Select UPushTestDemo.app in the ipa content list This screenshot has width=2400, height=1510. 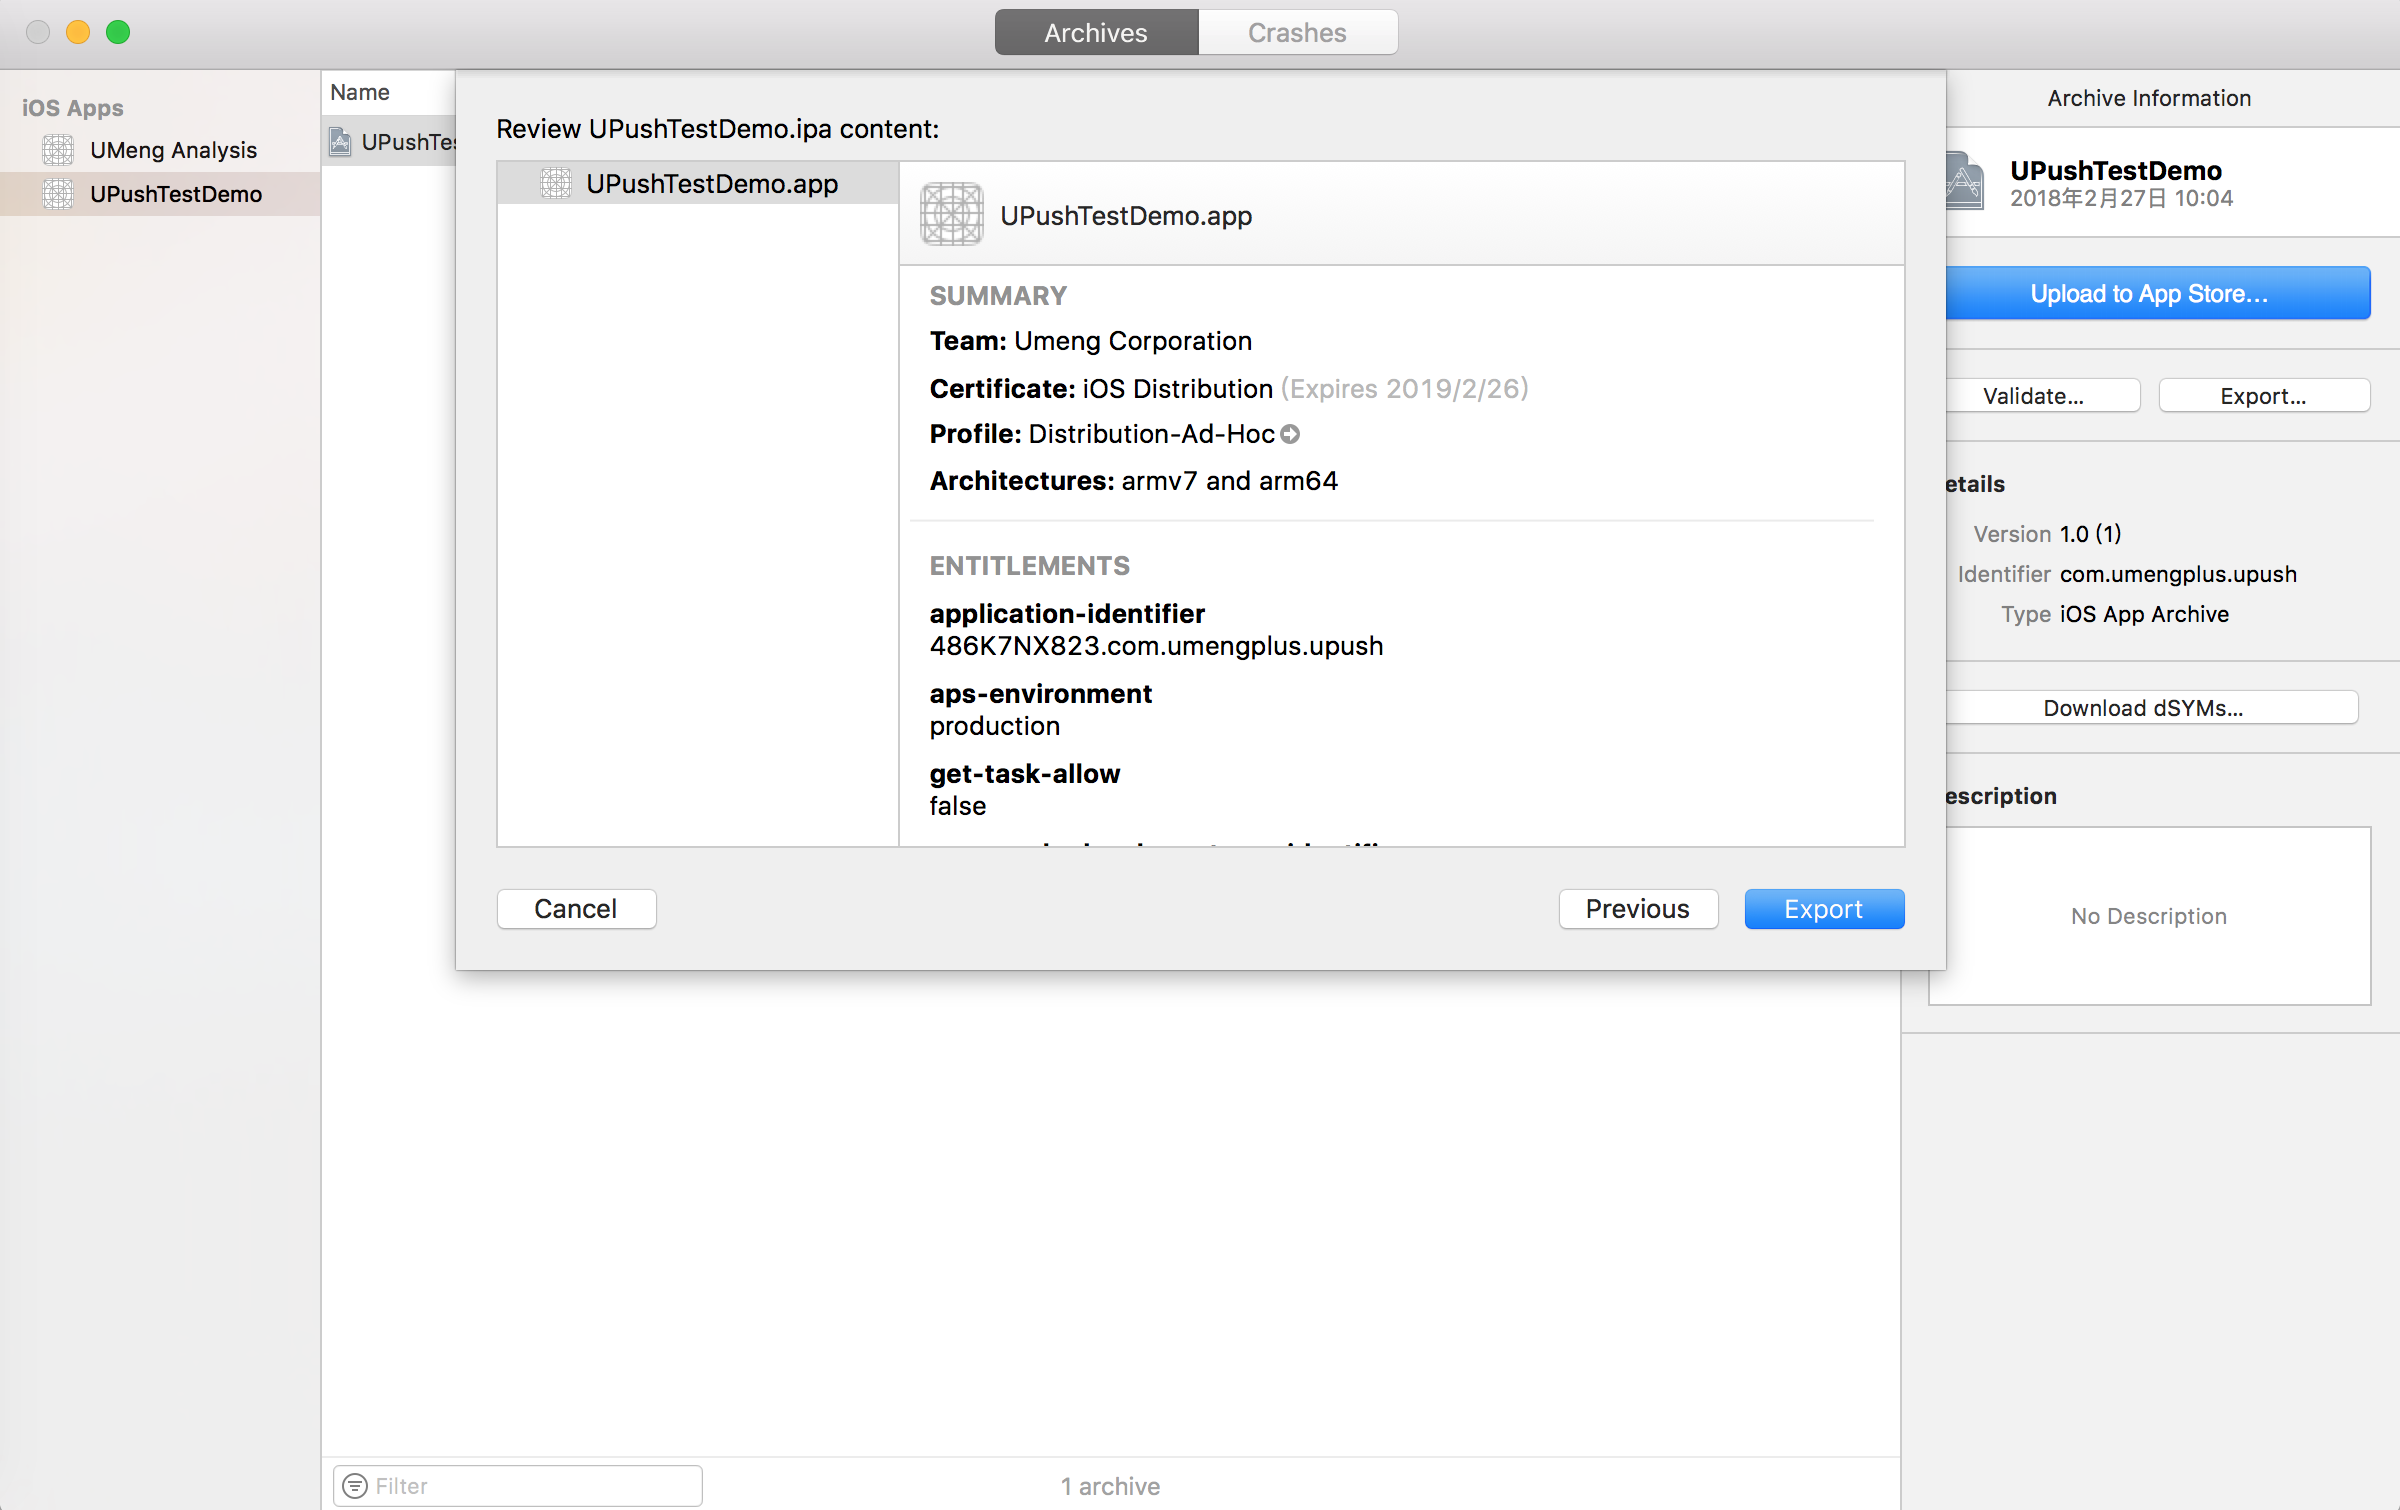click(698, 184)
